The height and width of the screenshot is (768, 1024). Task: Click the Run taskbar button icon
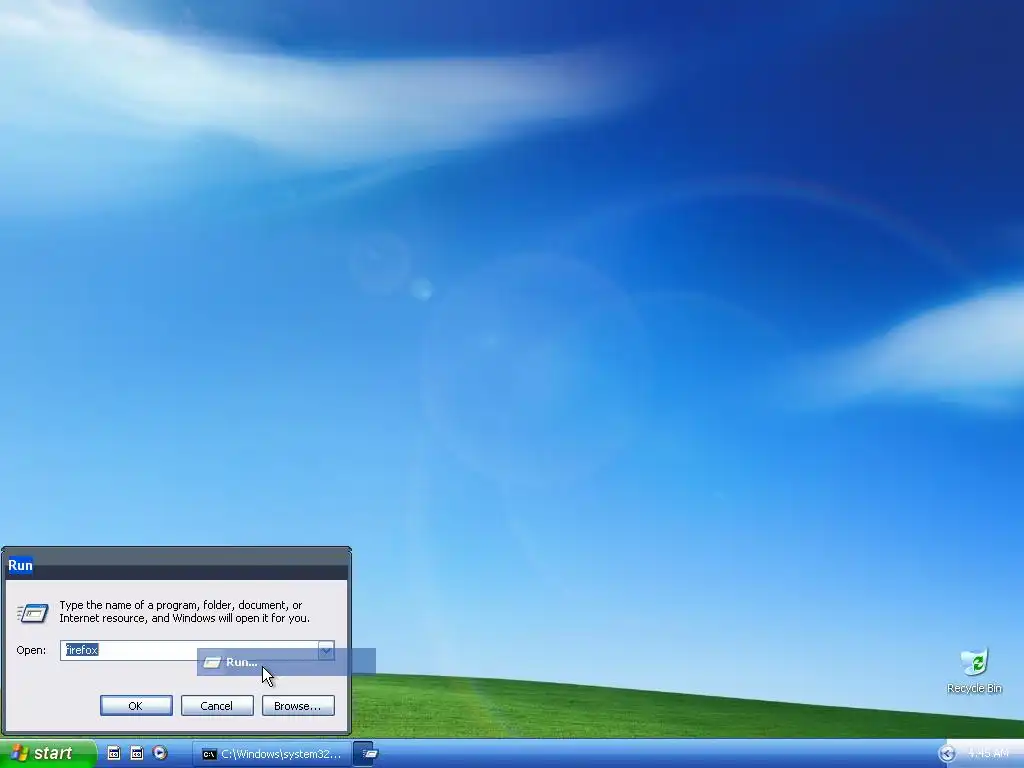(x=370, y=754)
